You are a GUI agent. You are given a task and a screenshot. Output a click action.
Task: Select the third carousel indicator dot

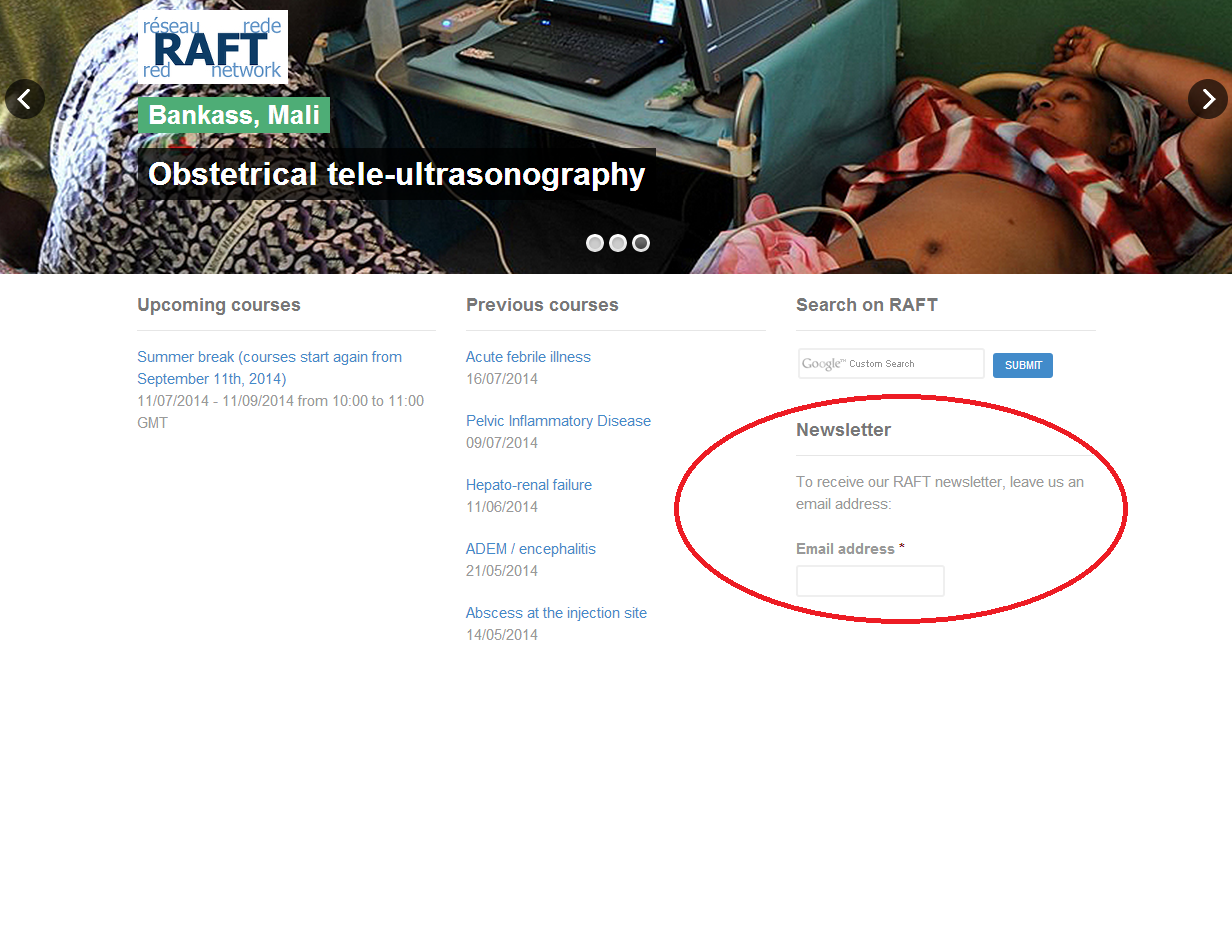click(x=641, y=243)
